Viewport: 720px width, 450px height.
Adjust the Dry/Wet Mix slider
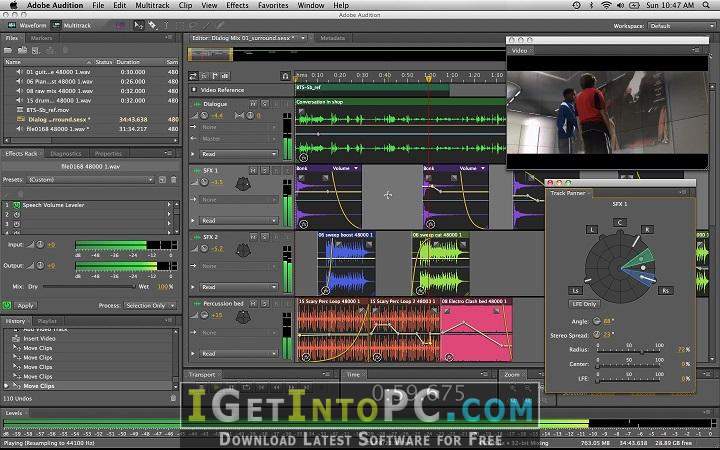[89, 287]
